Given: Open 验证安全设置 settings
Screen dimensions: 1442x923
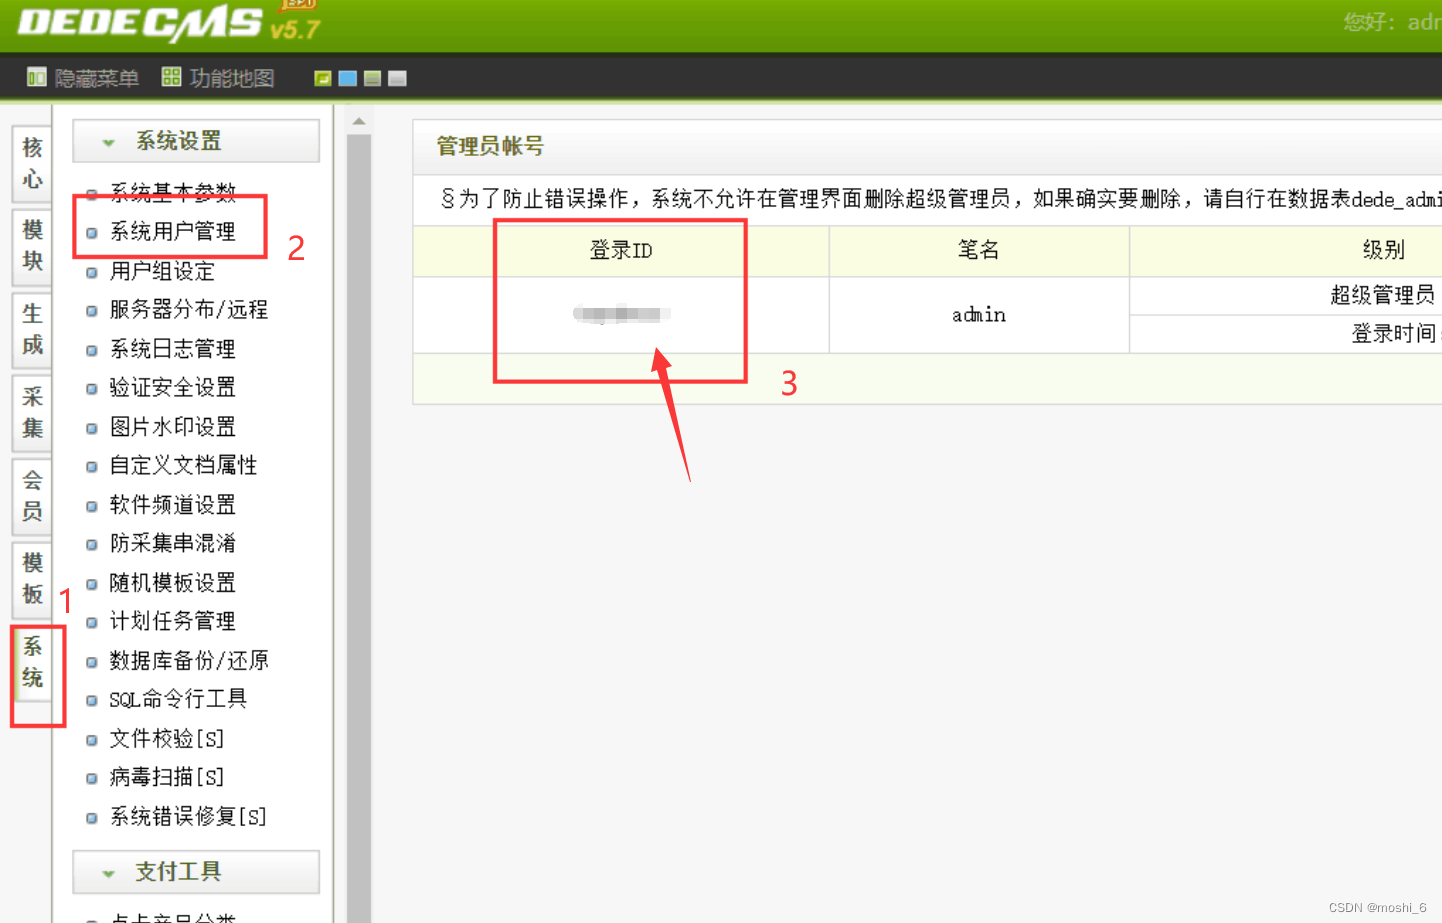Looking at the screenshot, I should tap(174, 388).
